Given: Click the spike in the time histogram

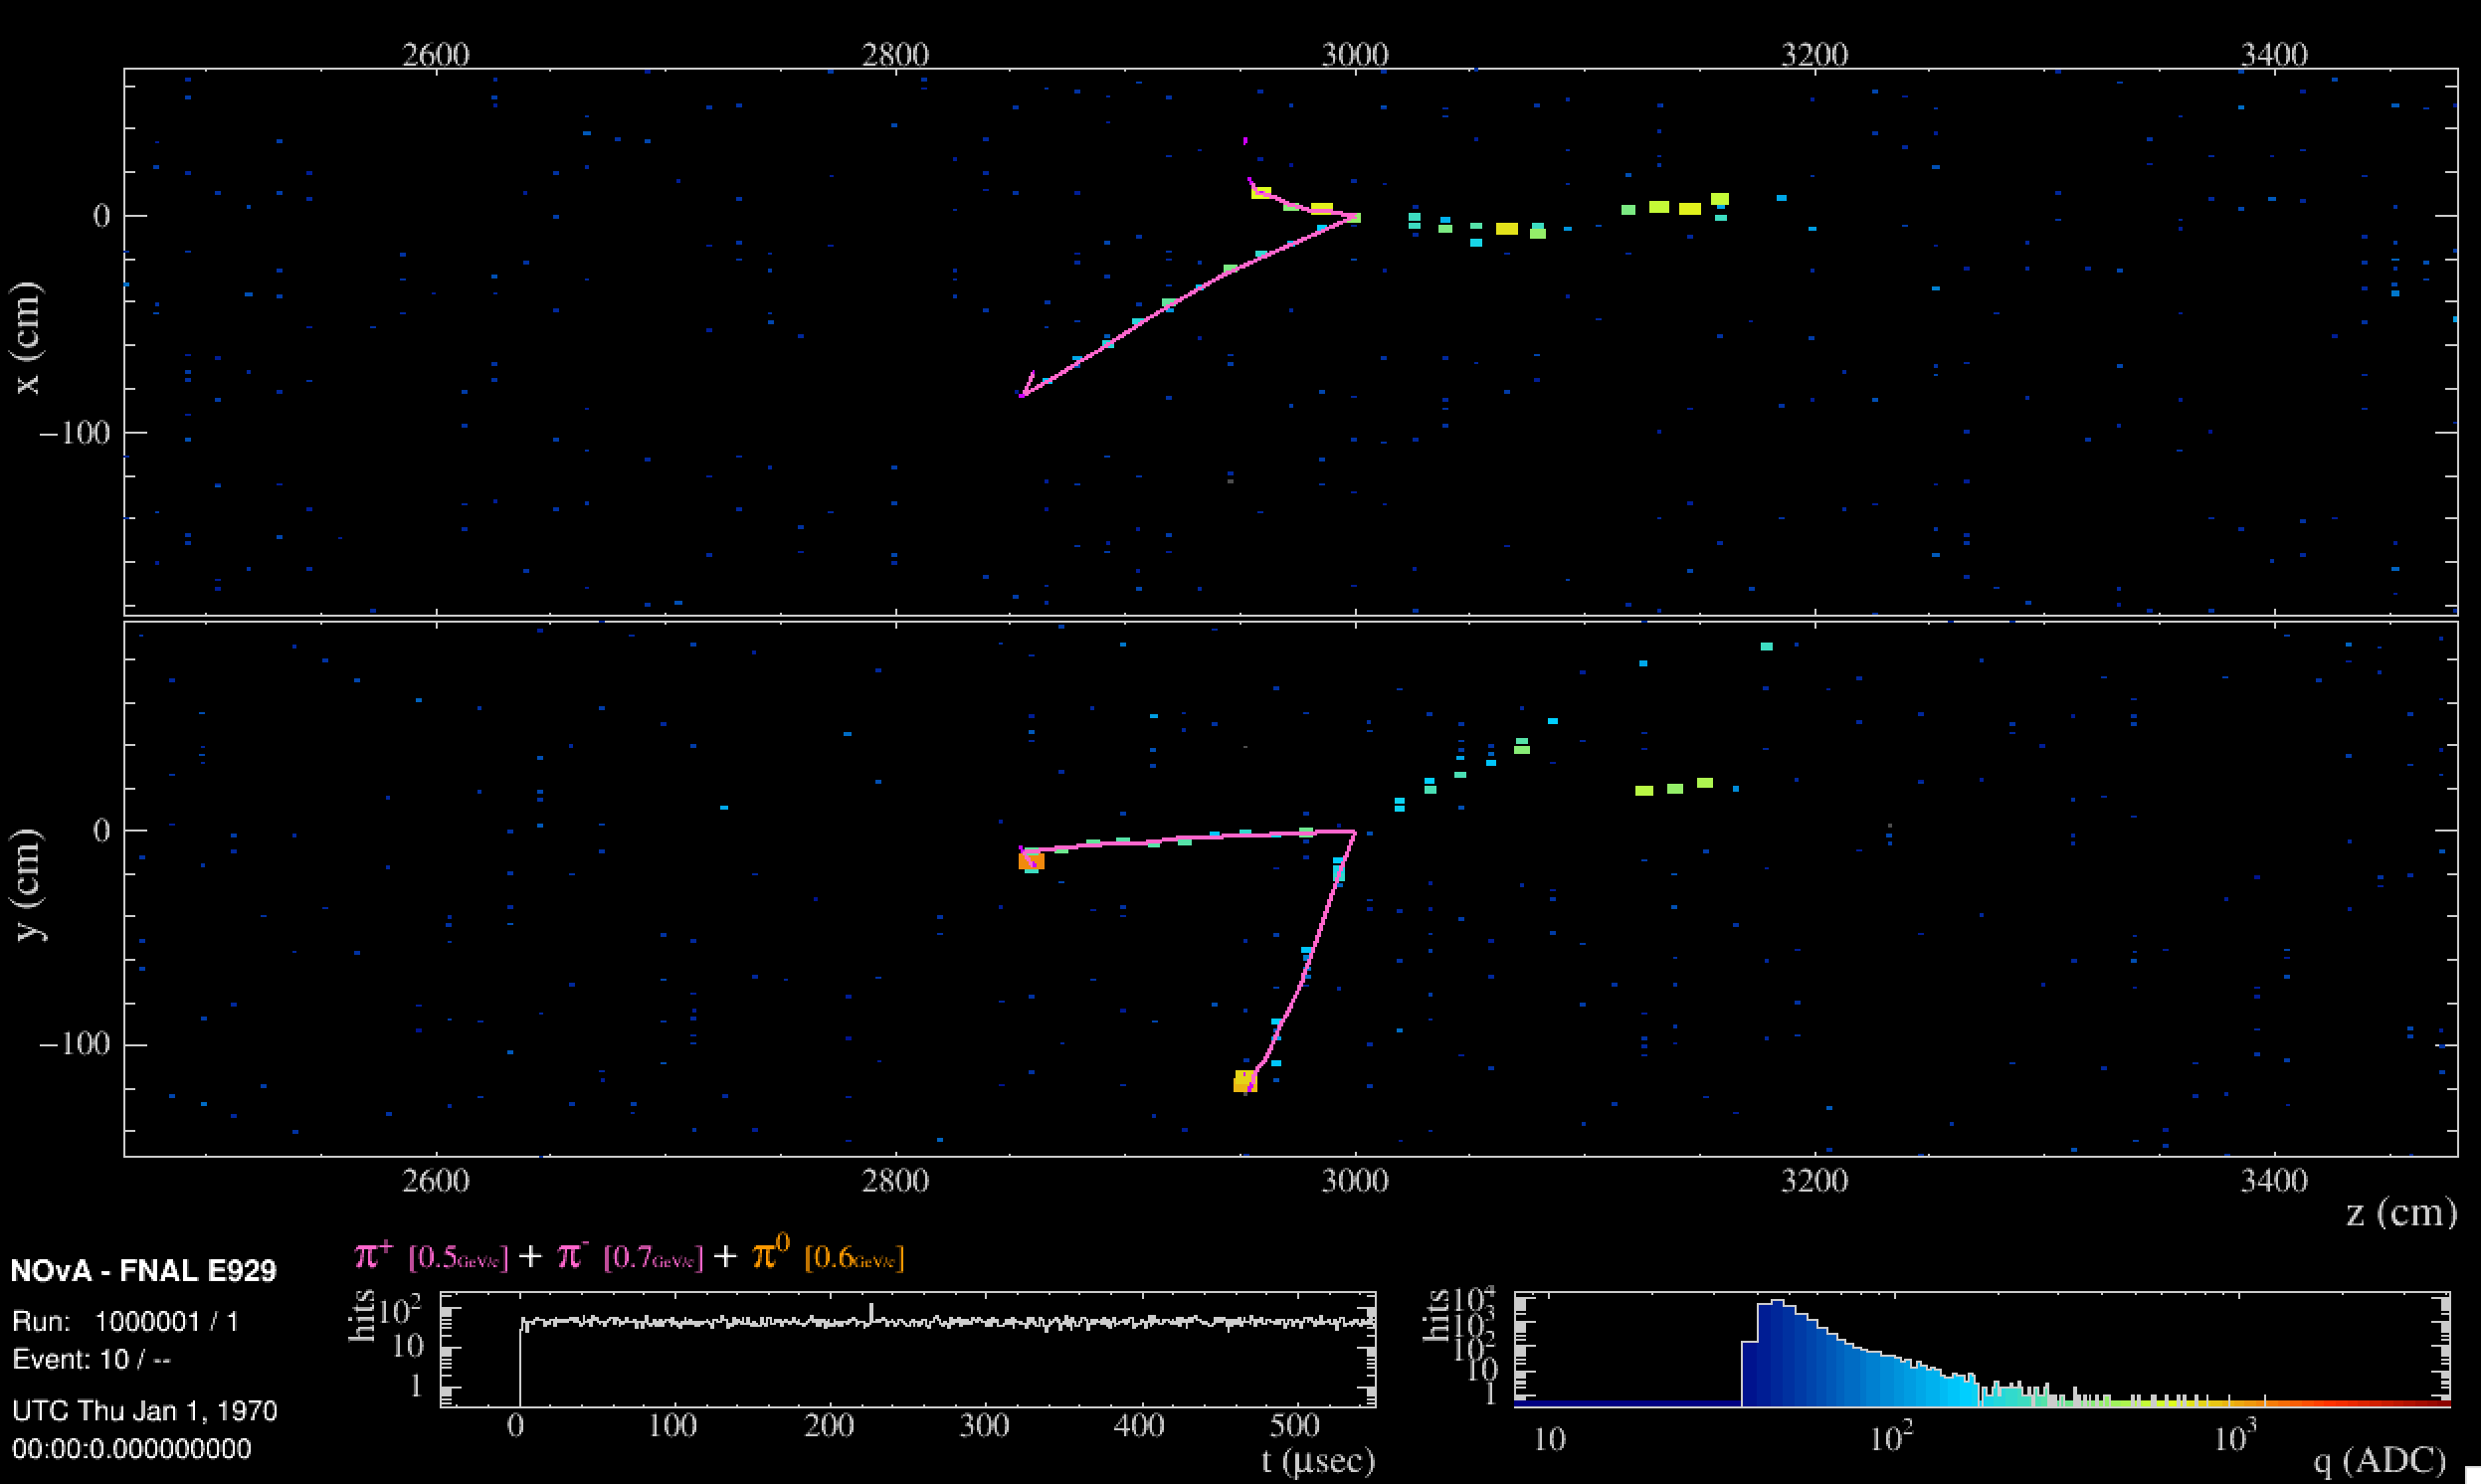Looking at the screenshot, I should click(871, 1308).
